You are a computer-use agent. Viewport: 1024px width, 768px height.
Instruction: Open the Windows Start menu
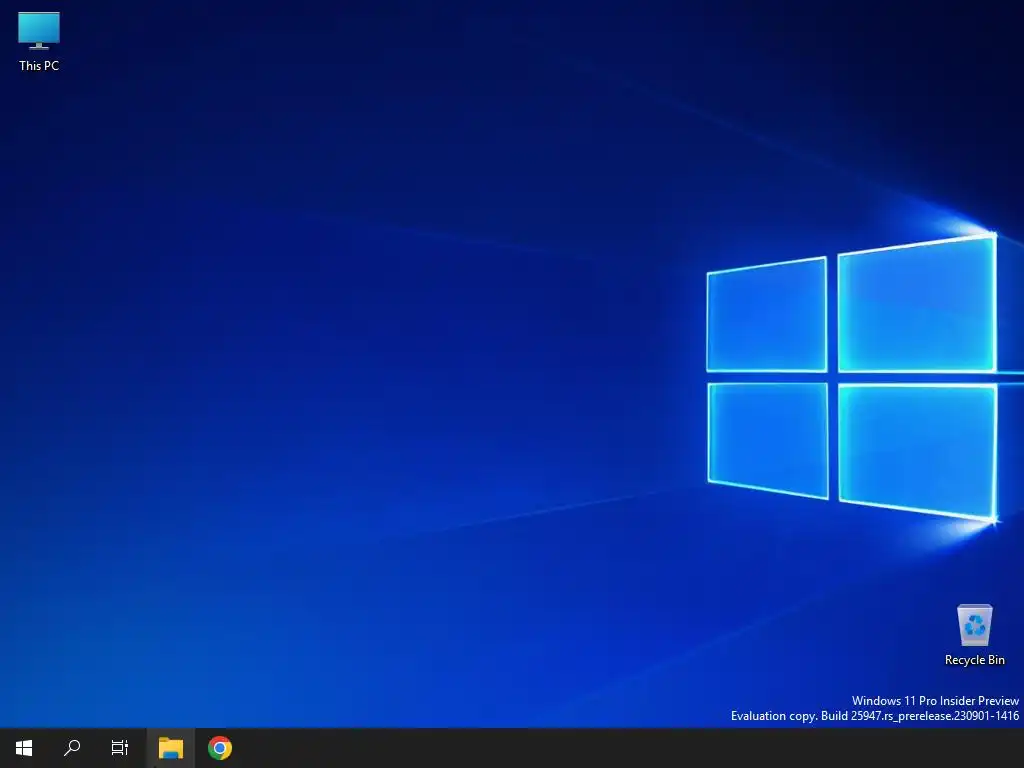point(24,748)
